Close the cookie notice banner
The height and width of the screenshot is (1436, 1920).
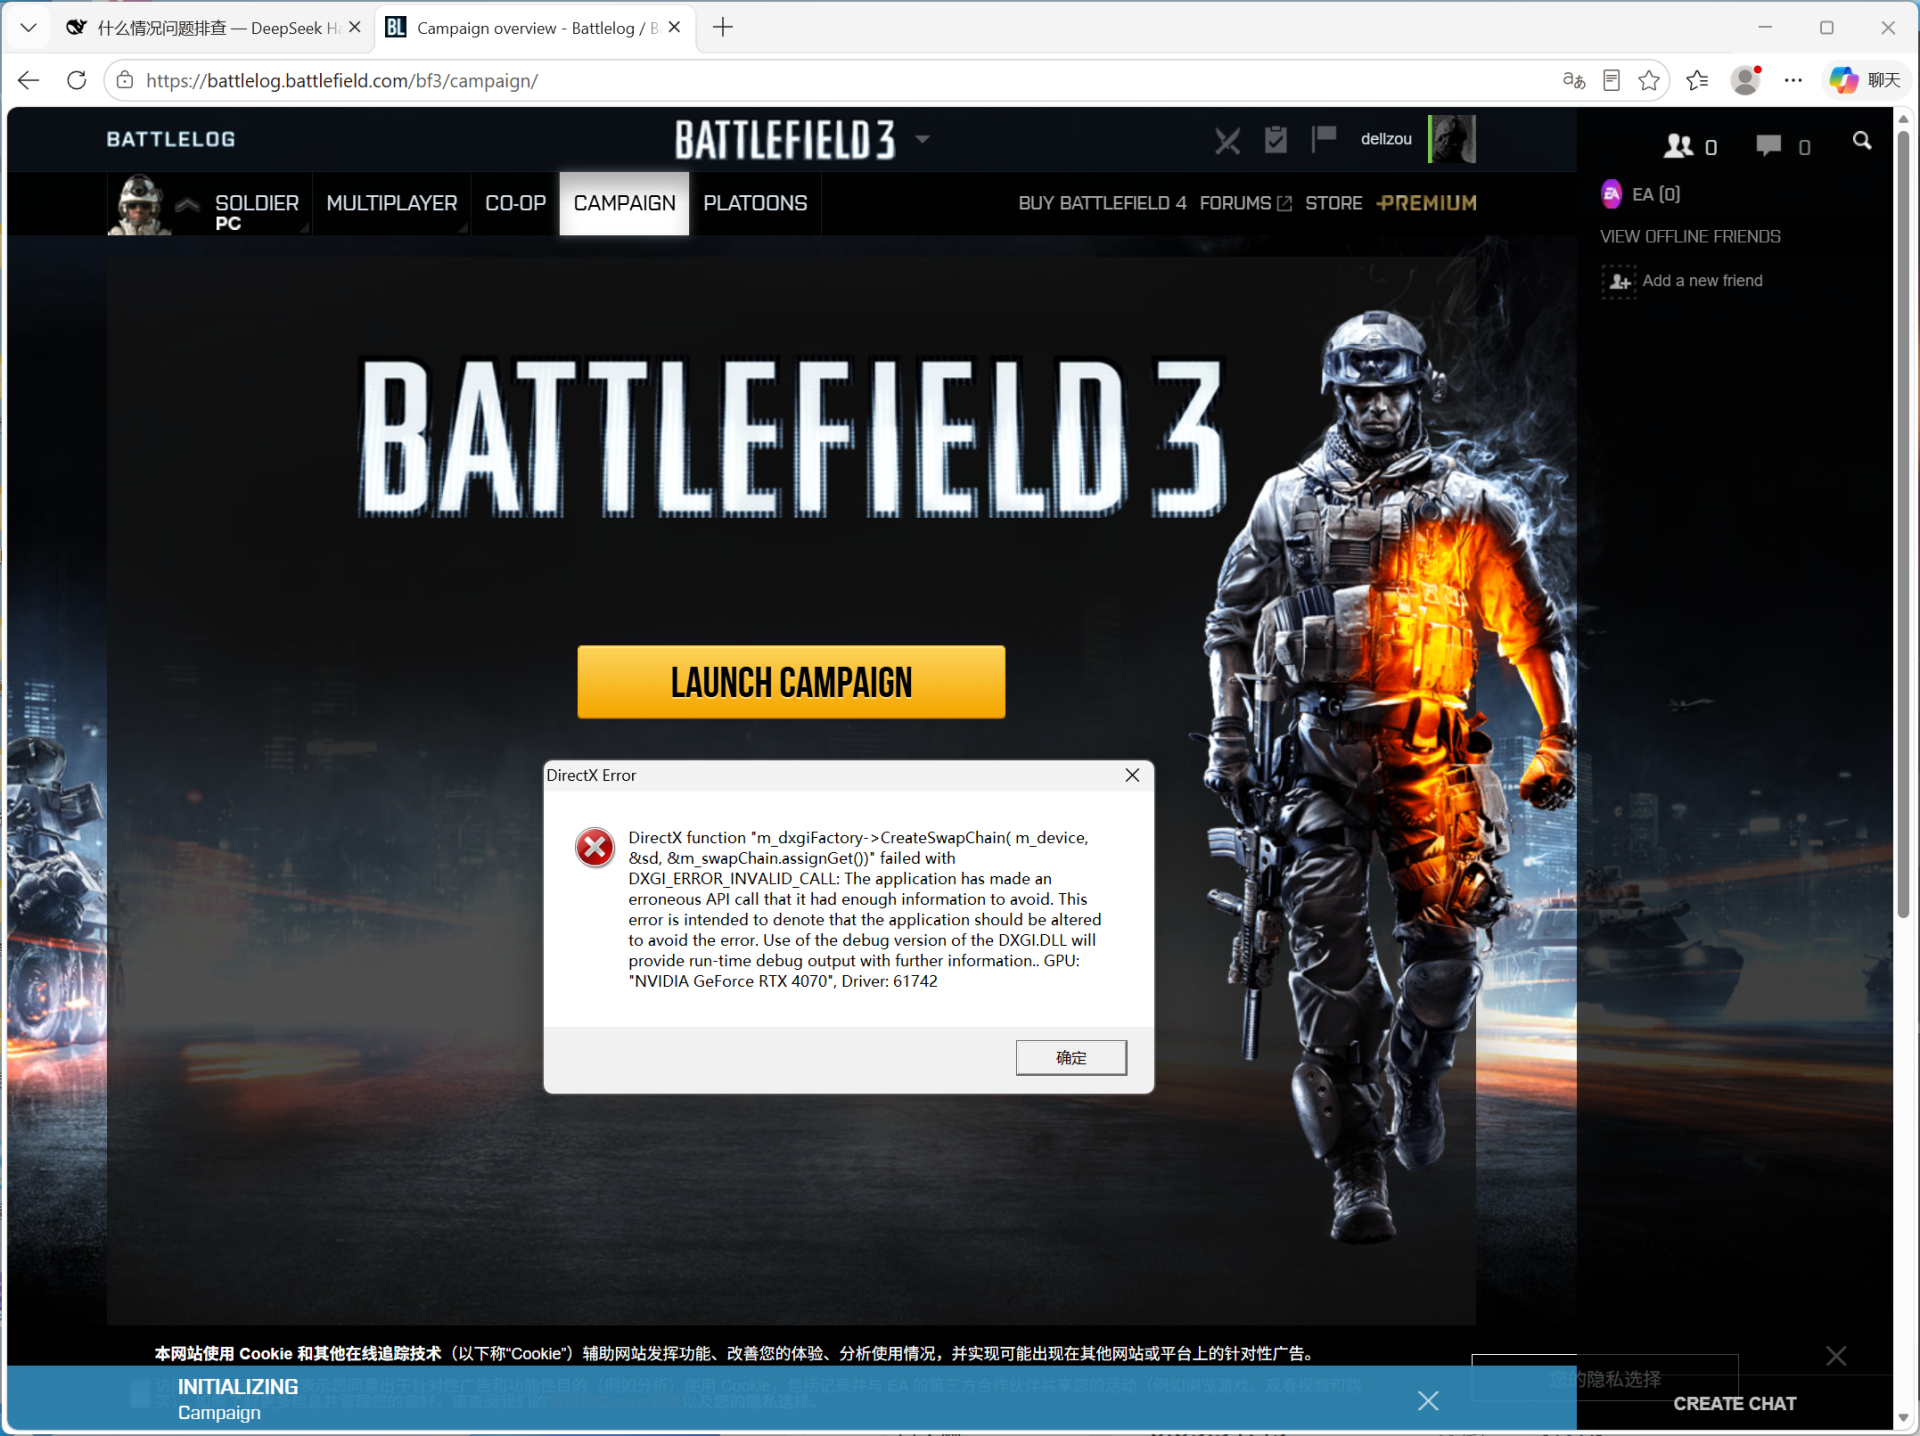[1836, 1356]
